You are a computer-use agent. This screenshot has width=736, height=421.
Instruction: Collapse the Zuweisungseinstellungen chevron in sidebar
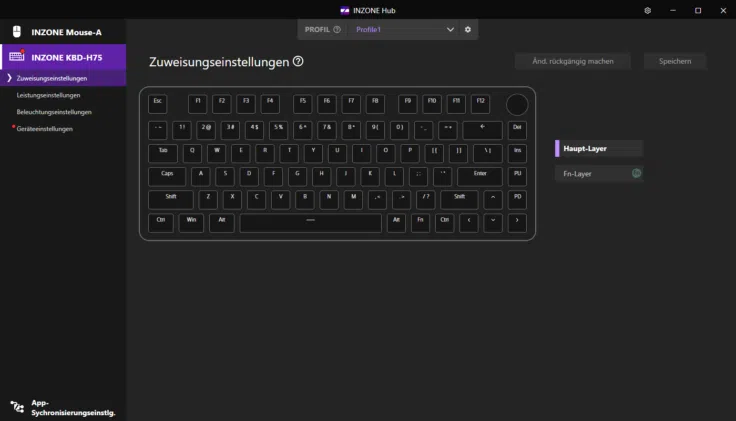point(9,78)
